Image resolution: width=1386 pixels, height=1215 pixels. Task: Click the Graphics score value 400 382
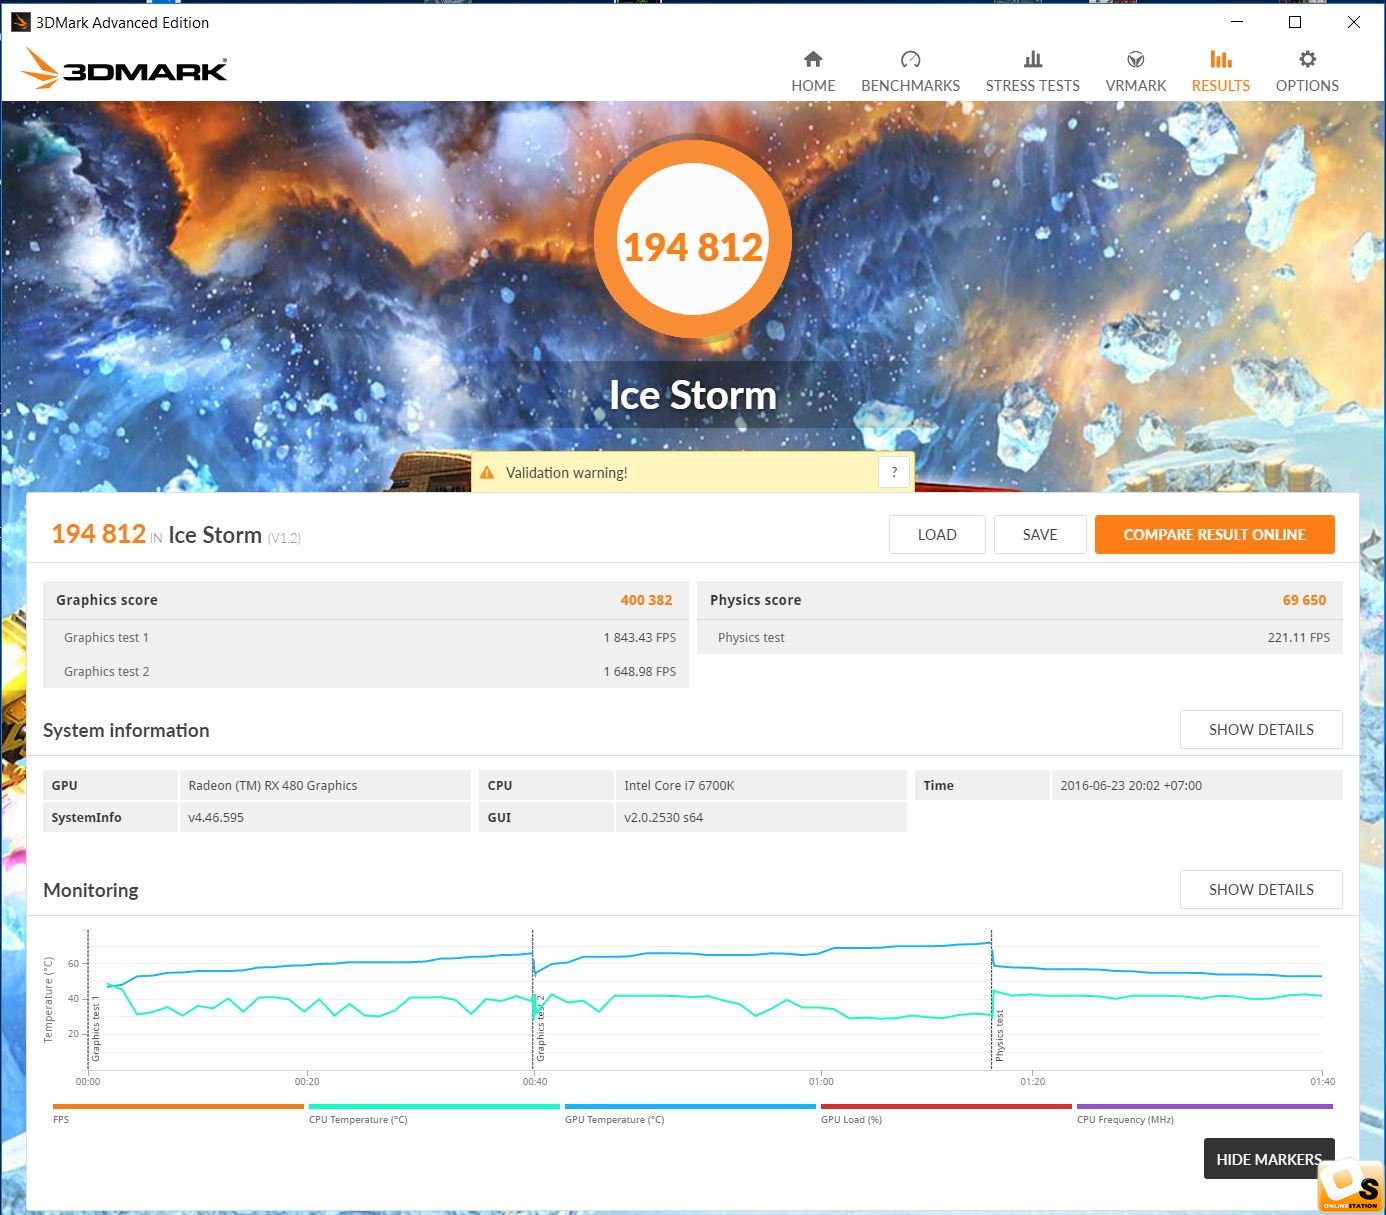point(646,600)
